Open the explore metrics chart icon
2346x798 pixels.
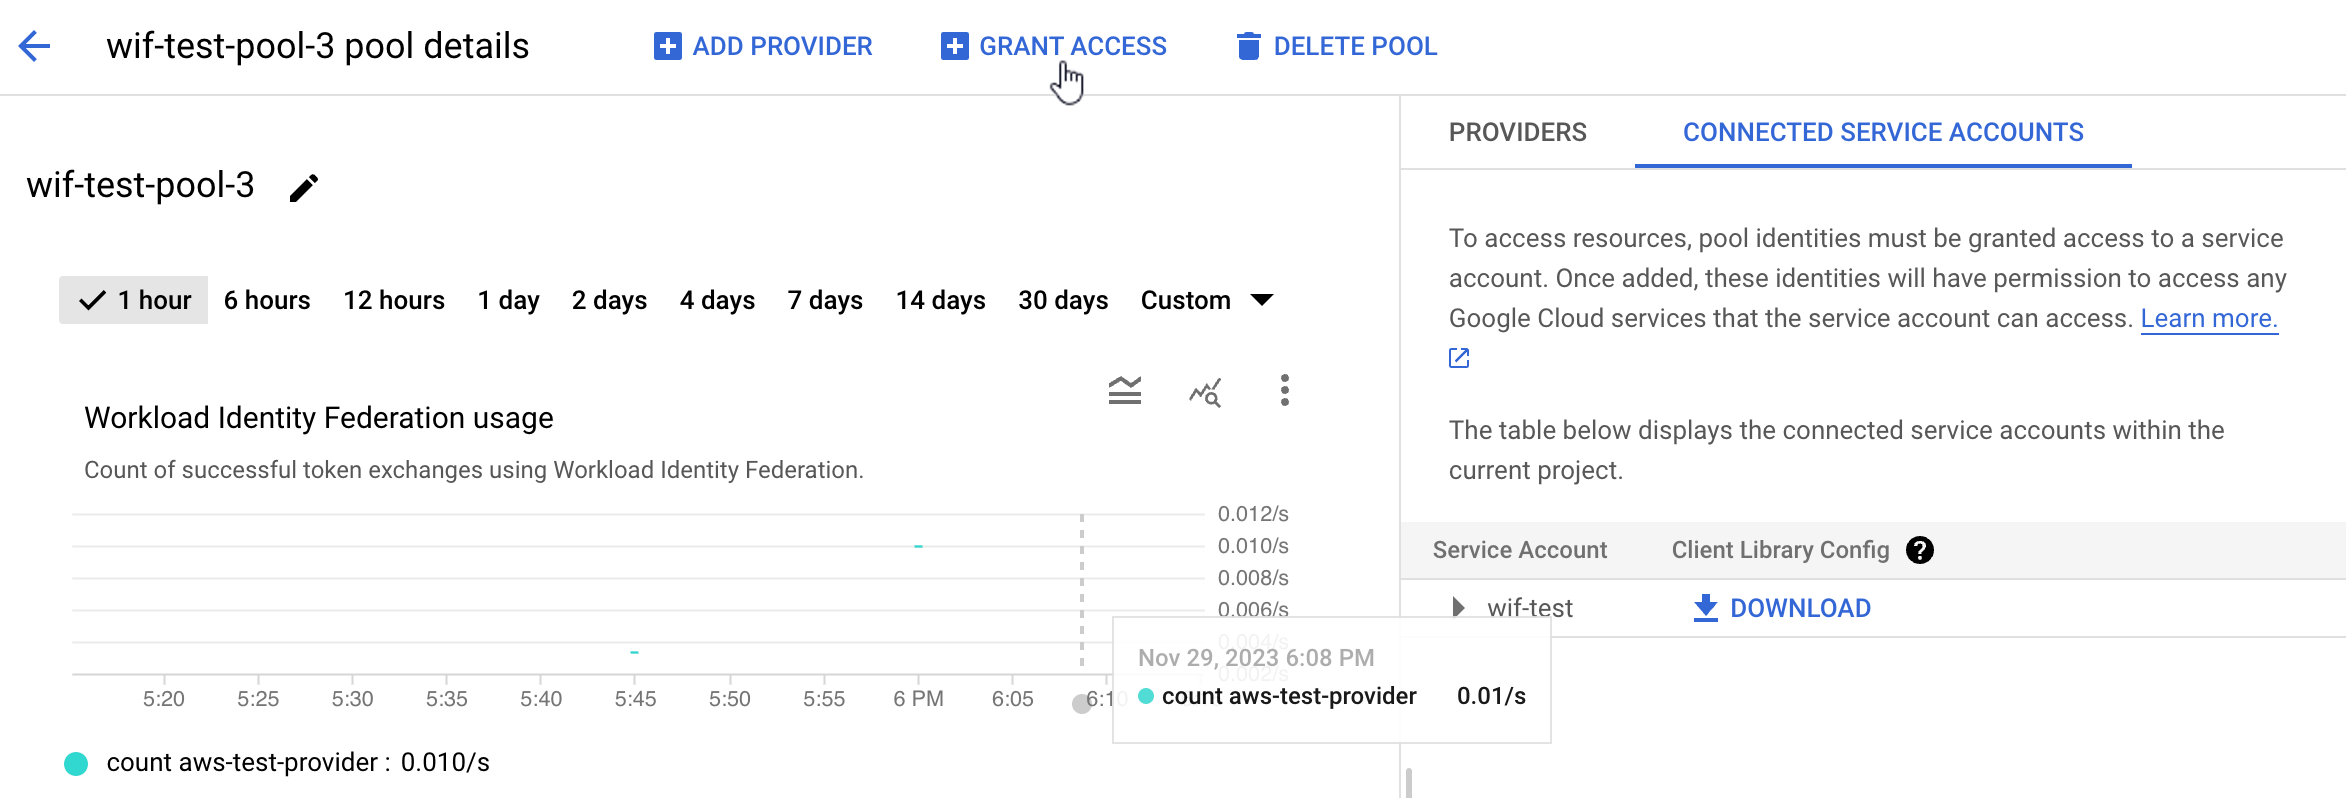coord(1205,392)
